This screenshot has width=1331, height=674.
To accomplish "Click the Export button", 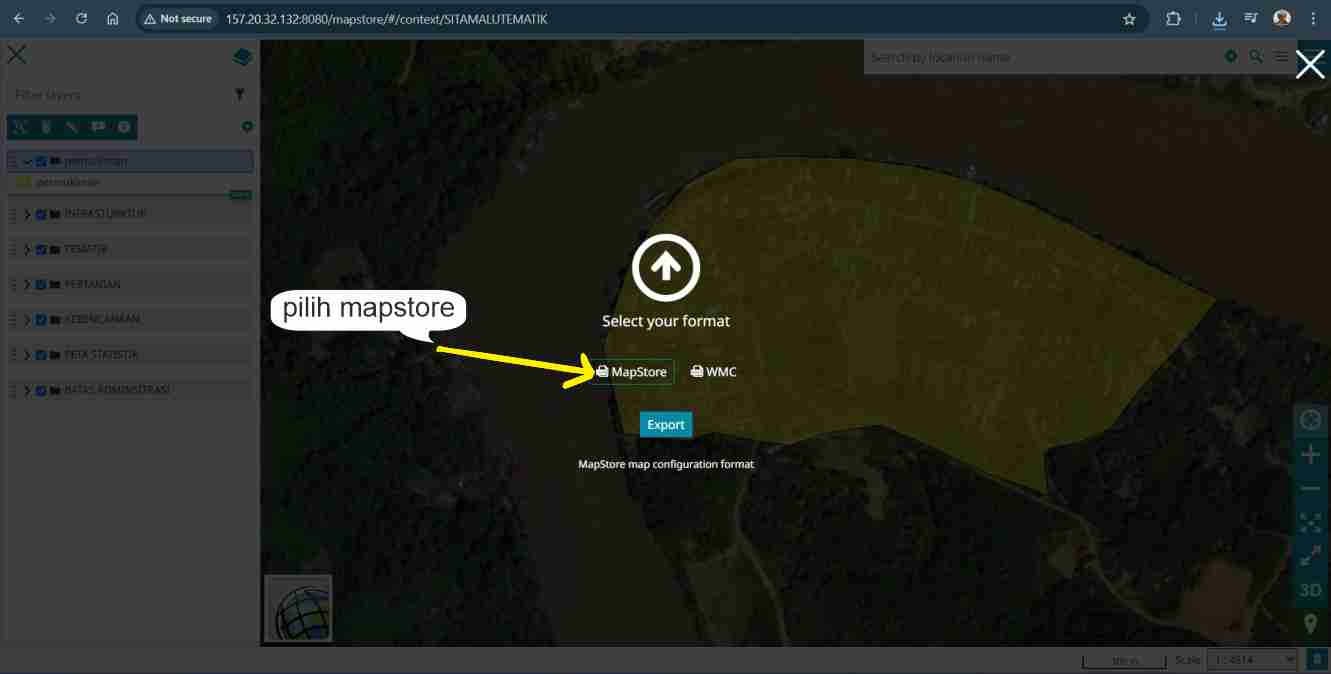I will coord(665,425).
